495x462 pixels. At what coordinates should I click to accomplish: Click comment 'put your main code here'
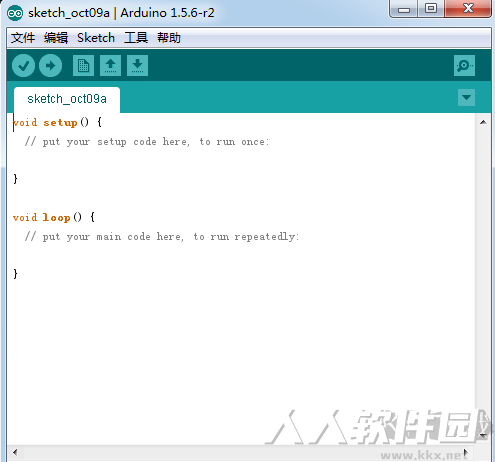[x=112, y=237]
